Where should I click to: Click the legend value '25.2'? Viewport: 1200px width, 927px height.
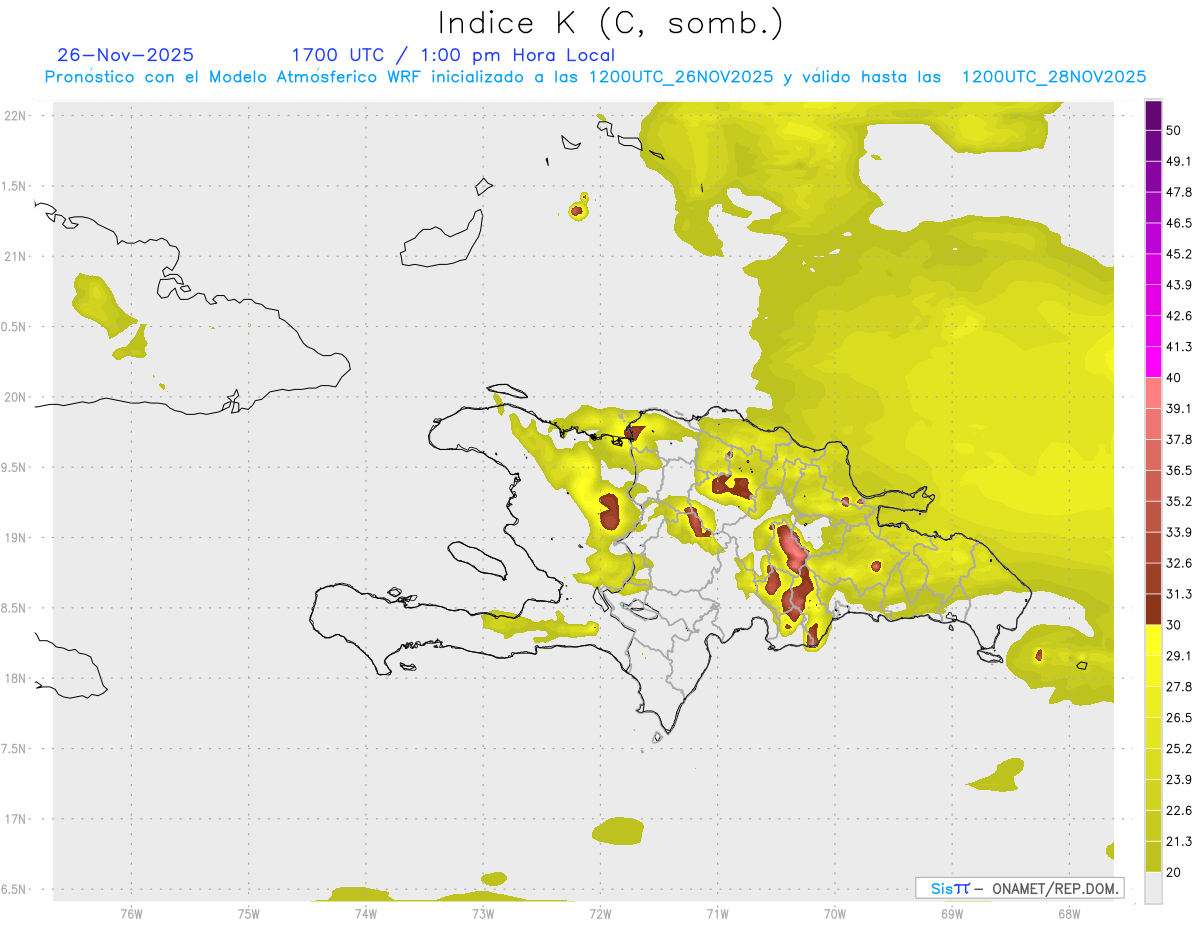click(1179, 749)
